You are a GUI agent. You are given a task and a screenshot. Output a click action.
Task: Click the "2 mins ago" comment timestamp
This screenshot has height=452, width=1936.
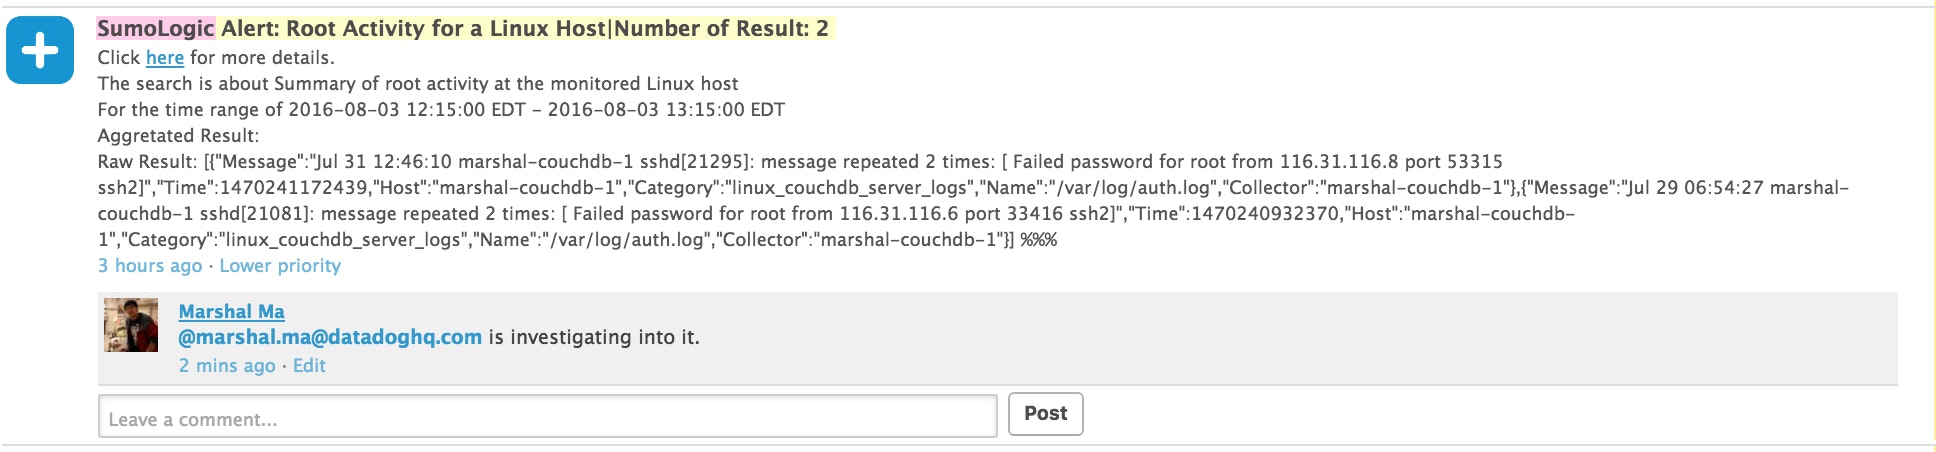click(227, 366)
